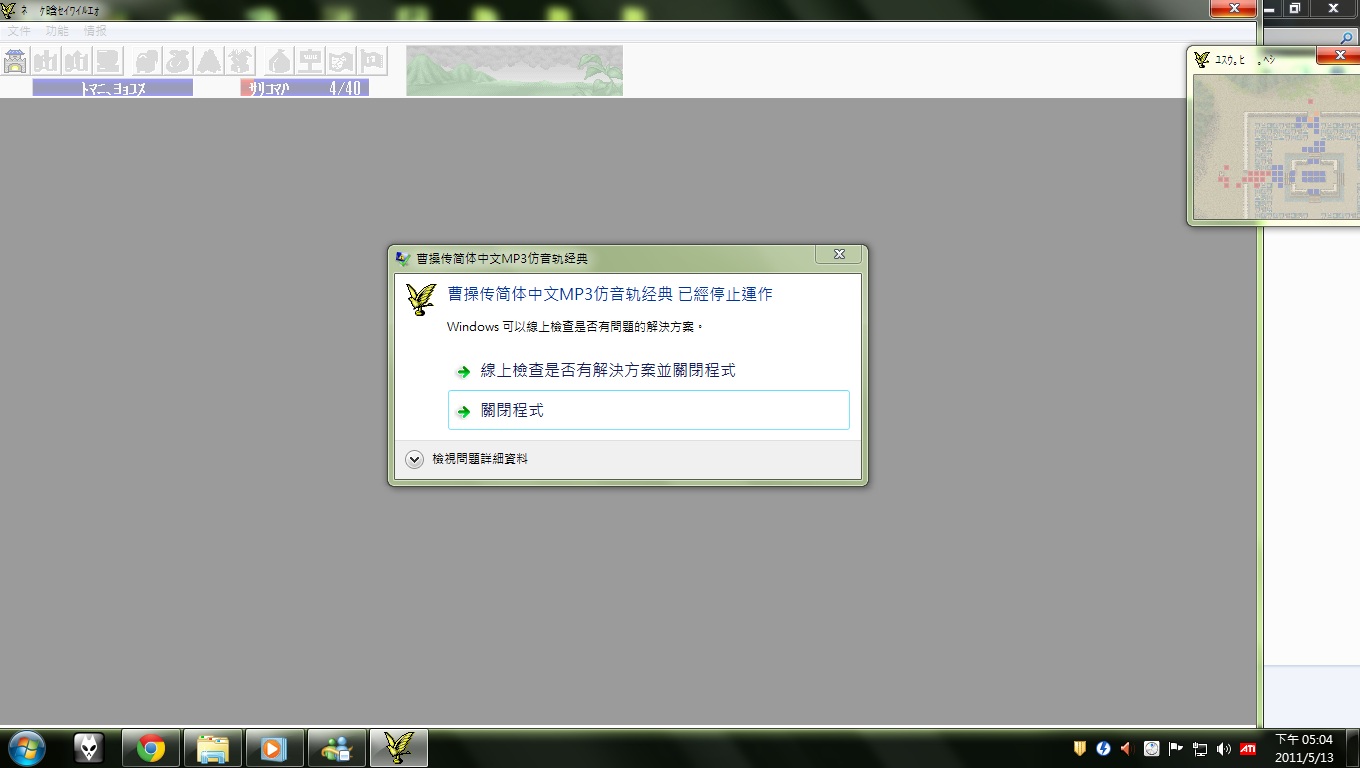This screenshot has width=1360, height=768.
Task: Open Google Chrome from the taskbar
Action: pos(151,748)
